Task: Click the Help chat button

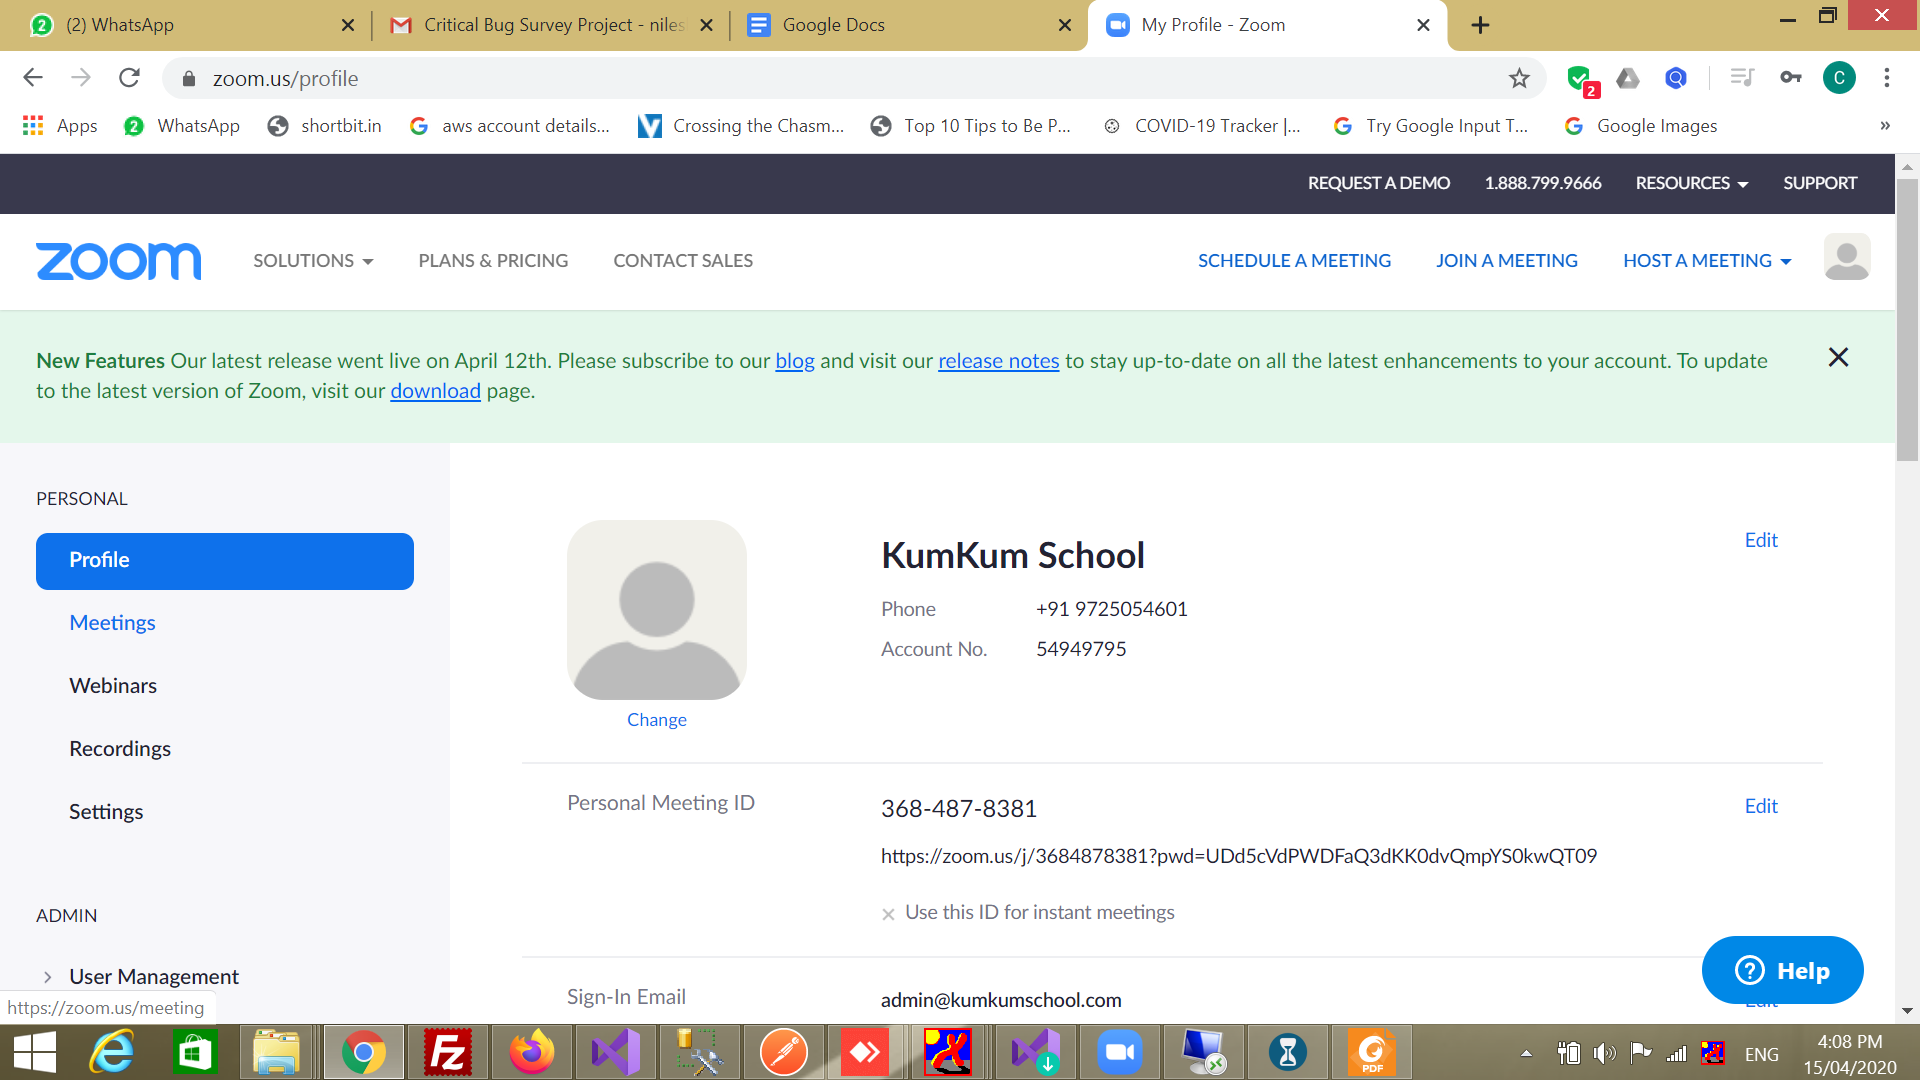Action: point(1782,970)
